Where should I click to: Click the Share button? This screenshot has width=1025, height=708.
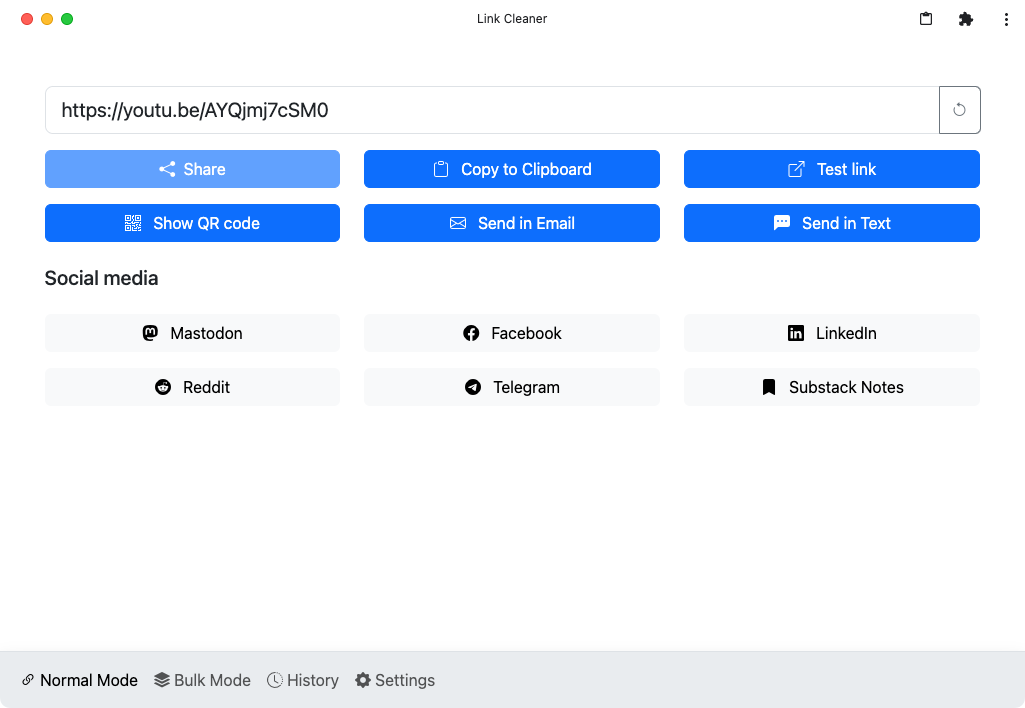click(x=192, y=169)
